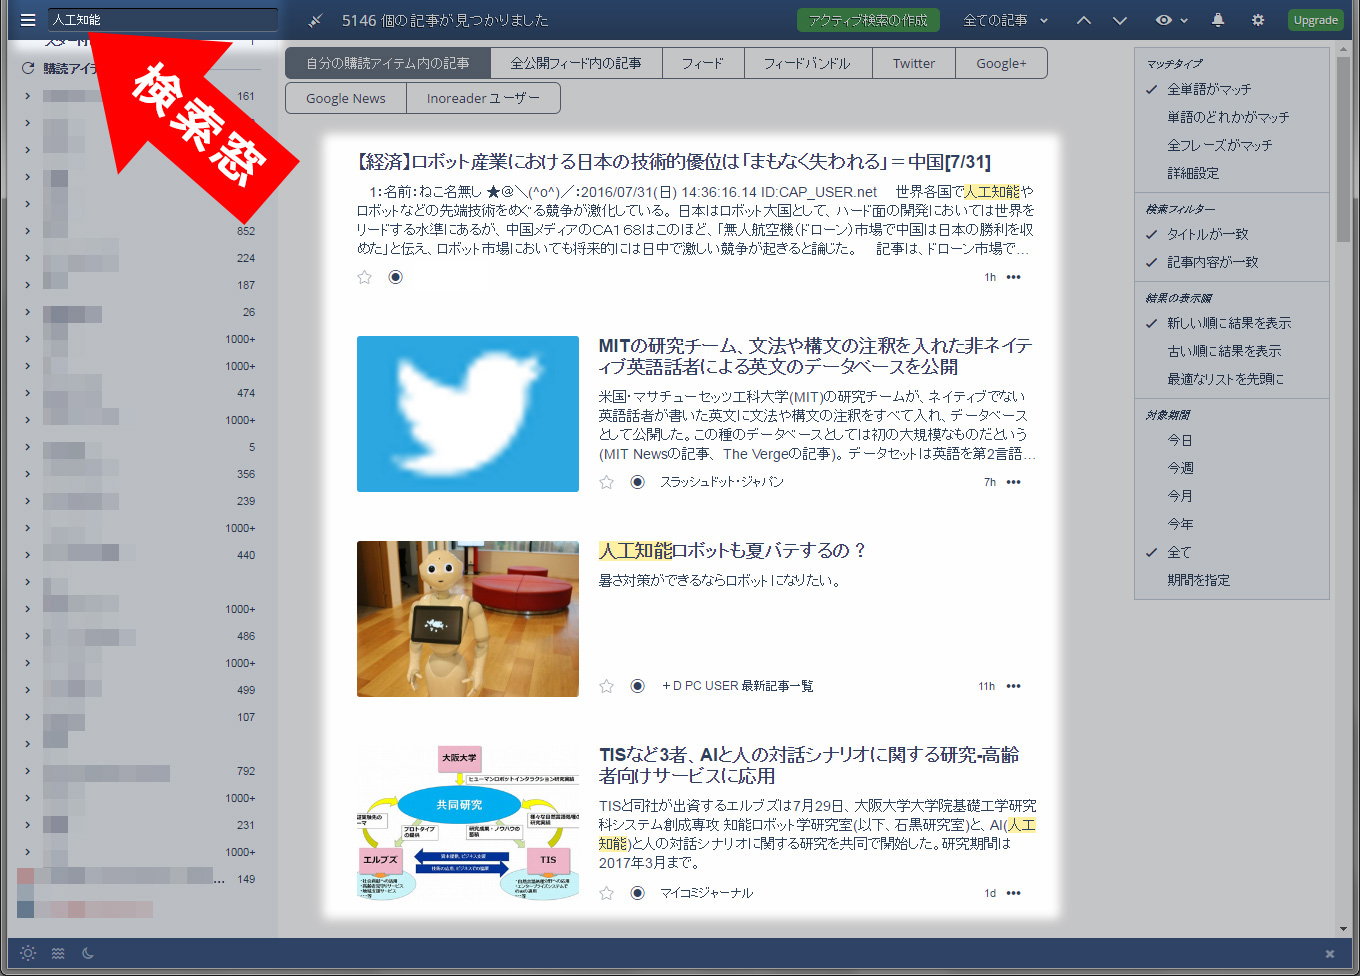The height and width of the screenshot is (976, 1360).
Task: Open the 人工知能ロボットも夏バテするの？ title
Action: click(x=732, y=551)
